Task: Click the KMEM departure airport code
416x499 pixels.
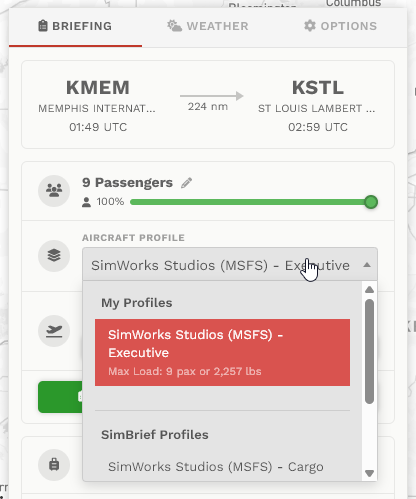Action: click(x=98, y=88)
